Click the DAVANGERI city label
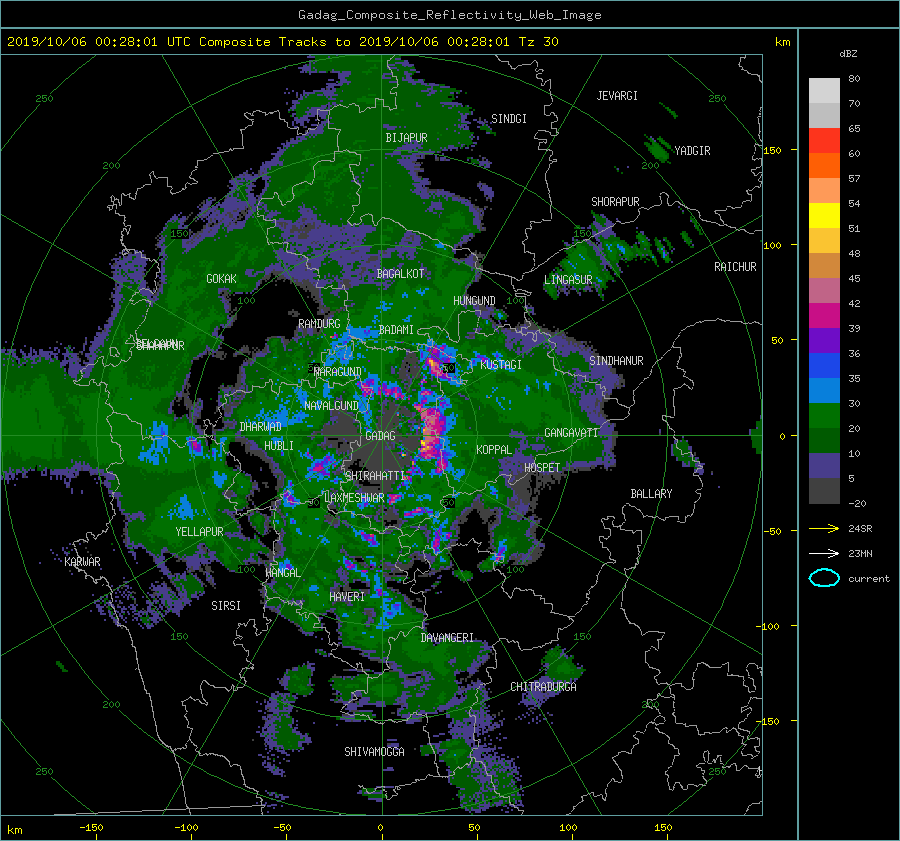The width and height of the screenshot is (900, 841). [x=447, y=638]
